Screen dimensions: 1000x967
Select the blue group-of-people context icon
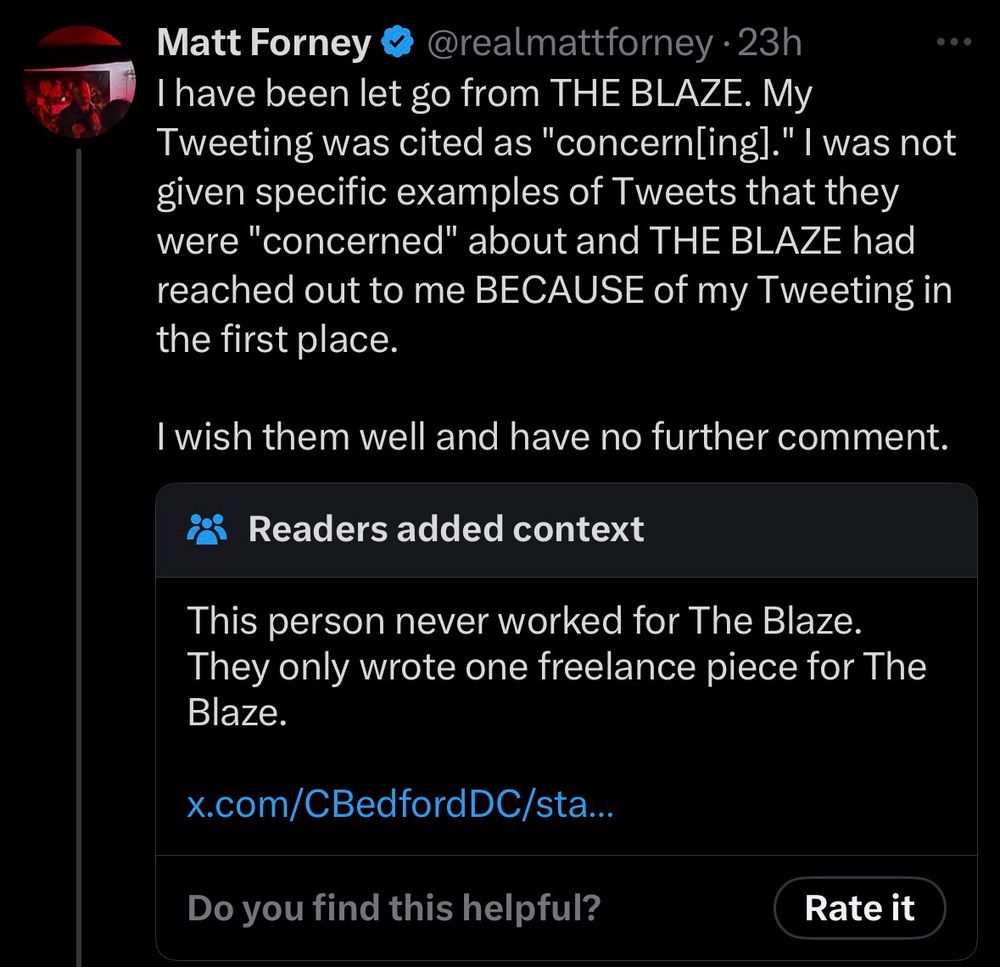pyautogui.click(x=208, y=528)
